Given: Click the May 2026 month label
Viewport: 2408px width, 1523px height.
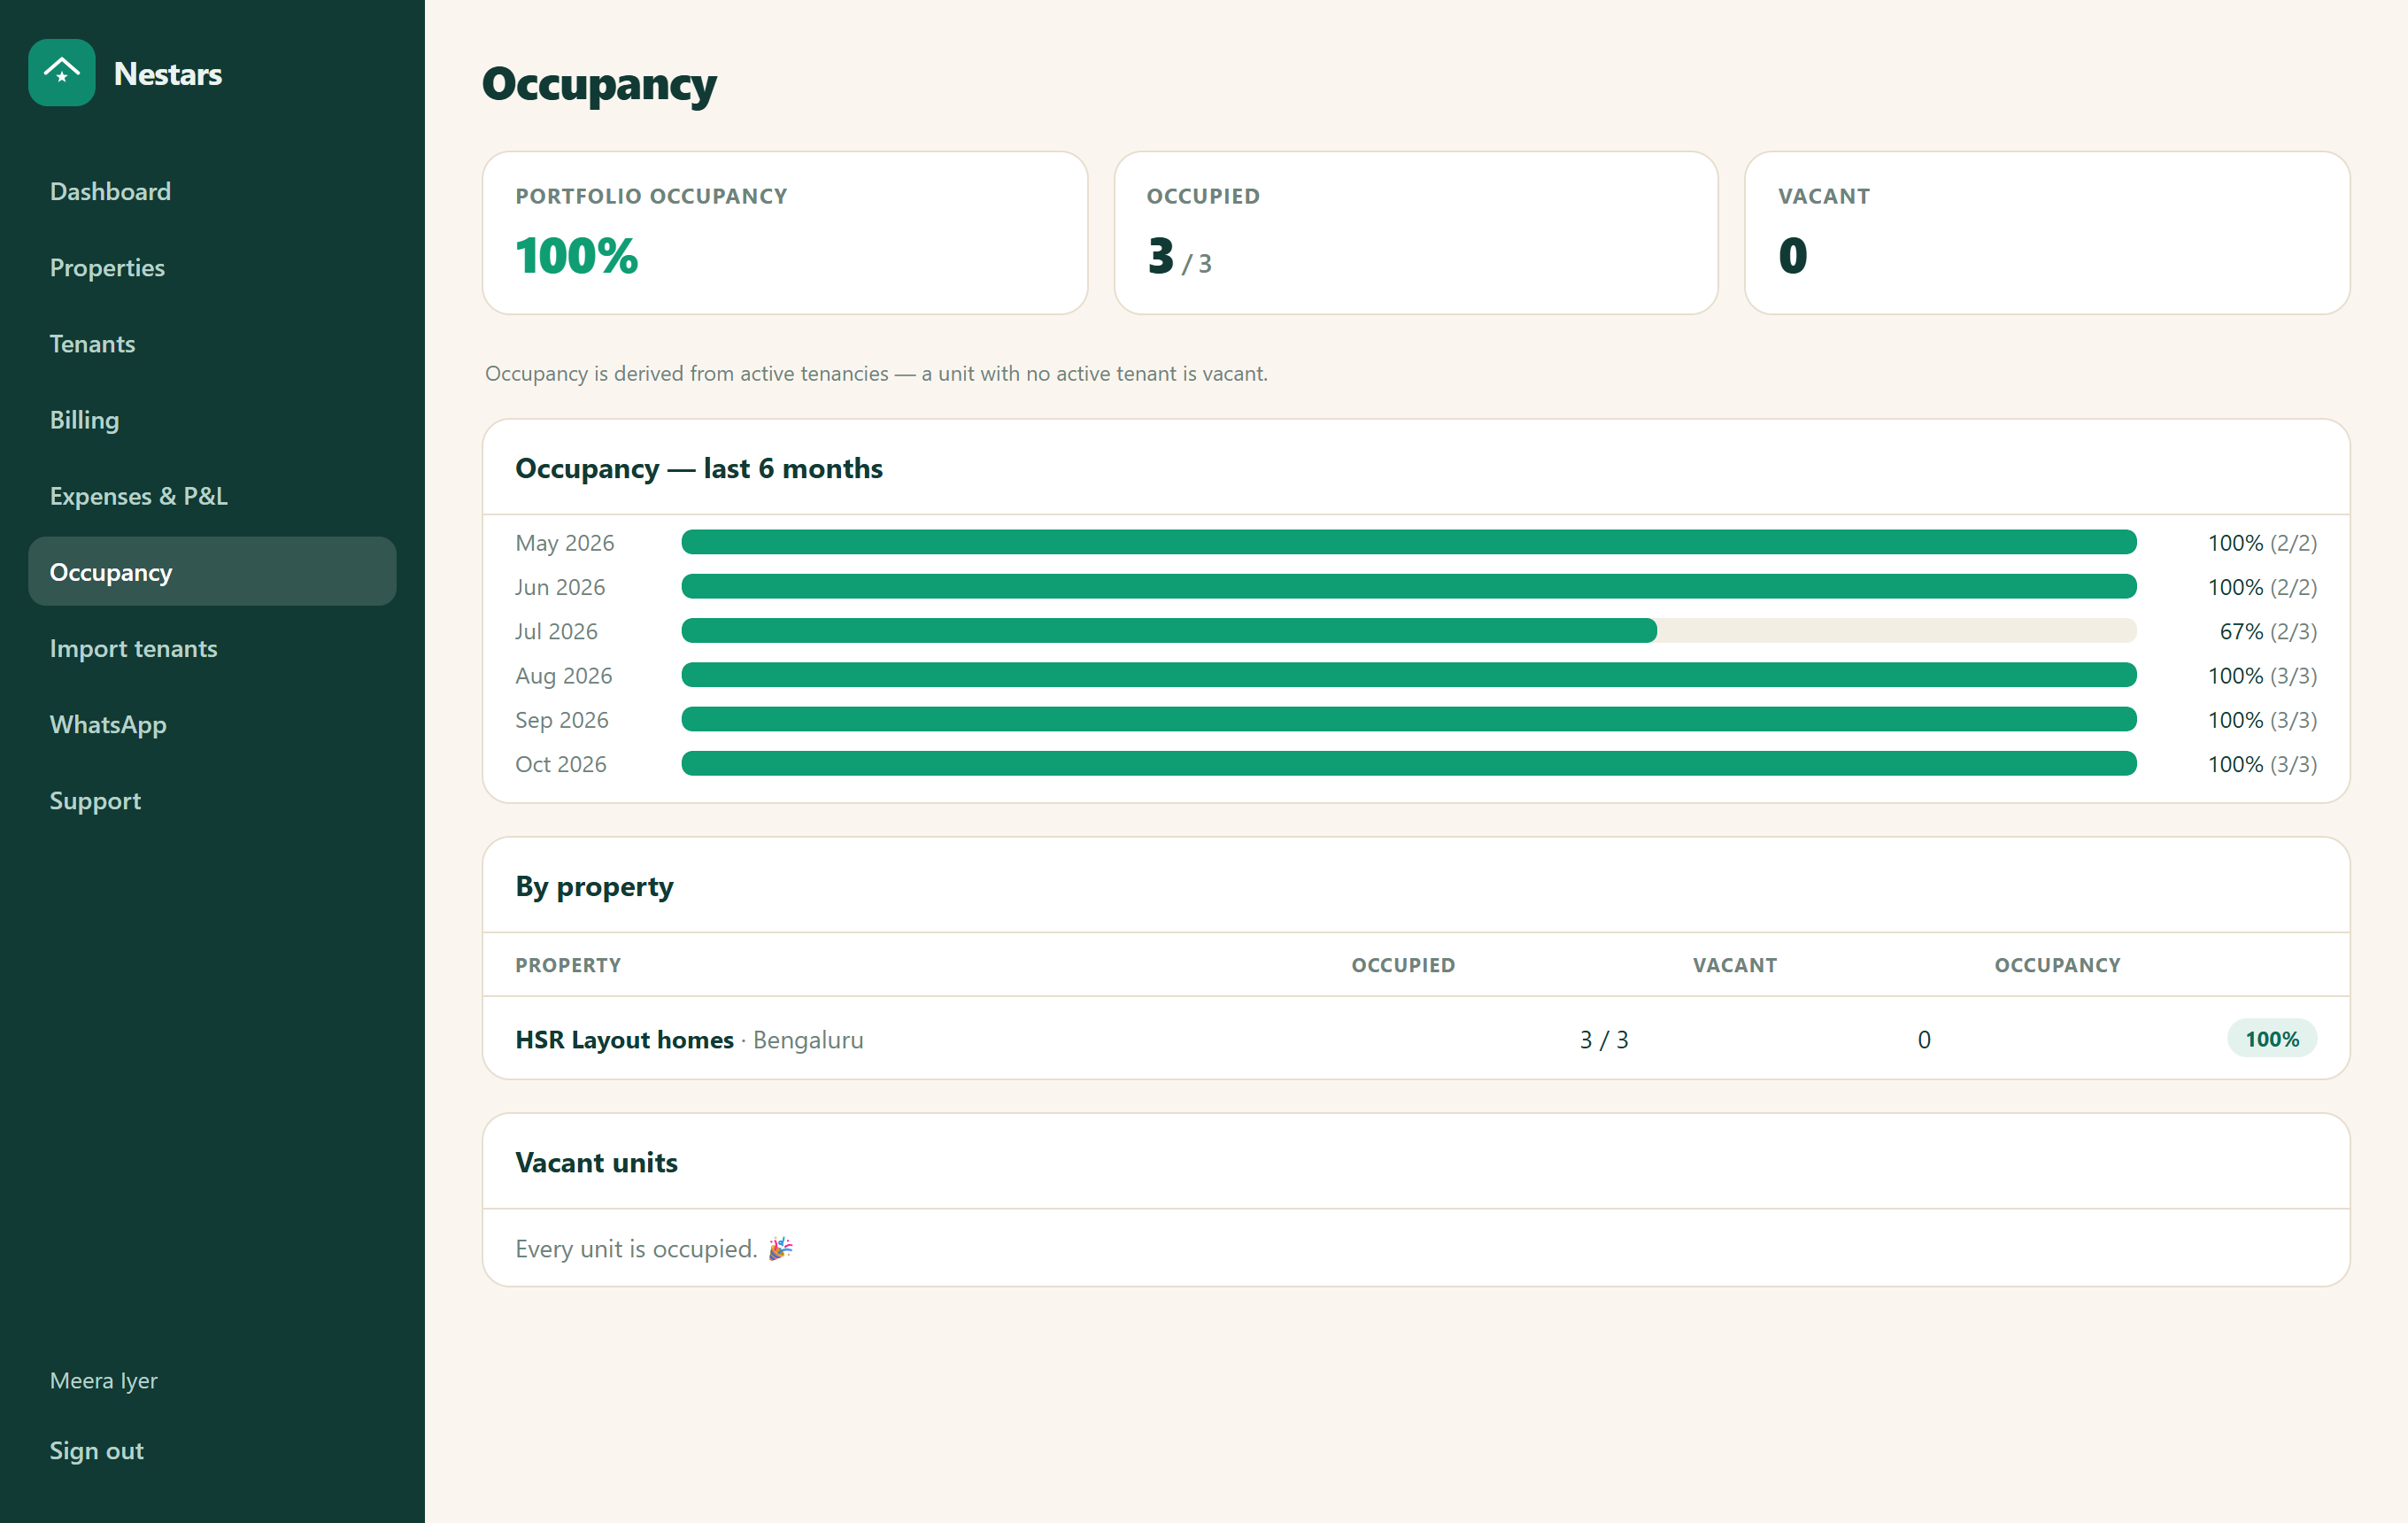Looking at the screenshot, I should click(565, 543).
